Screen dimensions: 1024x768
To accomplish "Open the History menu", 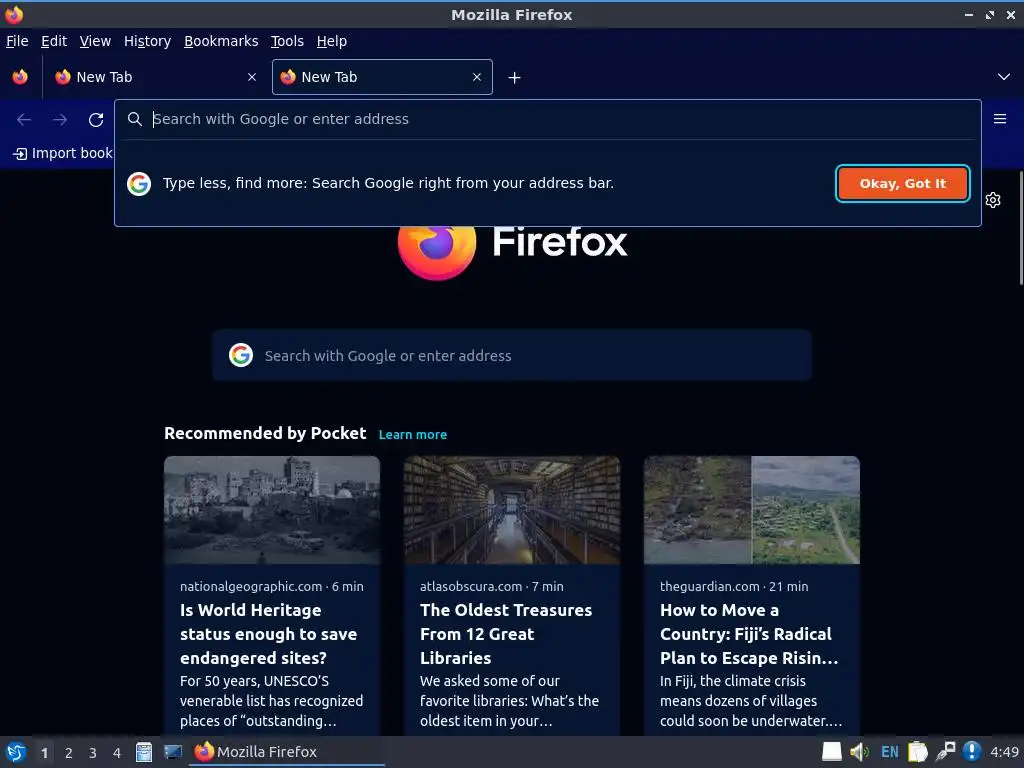I will point(148,41).
